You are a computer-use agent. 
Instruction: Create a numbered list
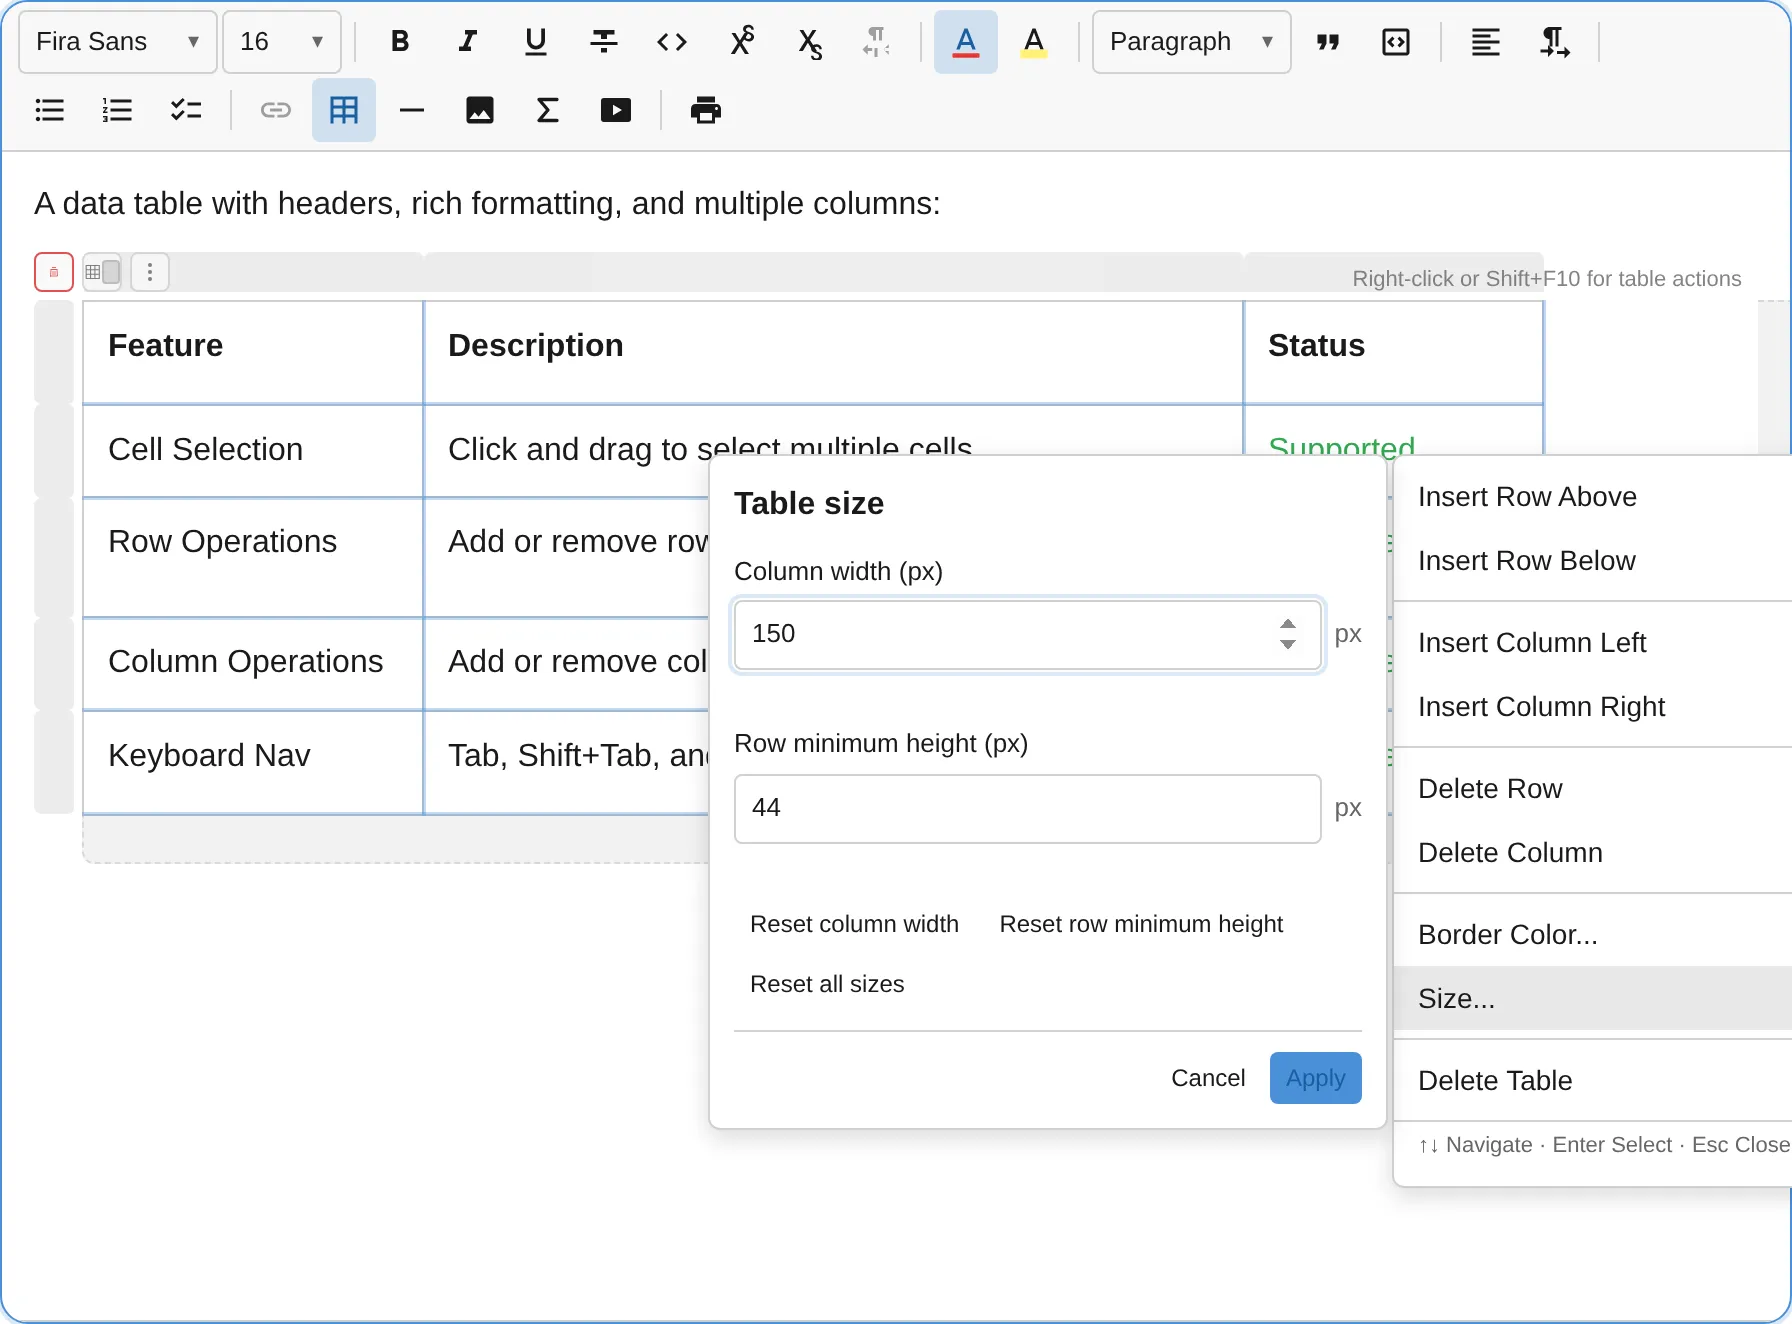(x=118, y=110)
